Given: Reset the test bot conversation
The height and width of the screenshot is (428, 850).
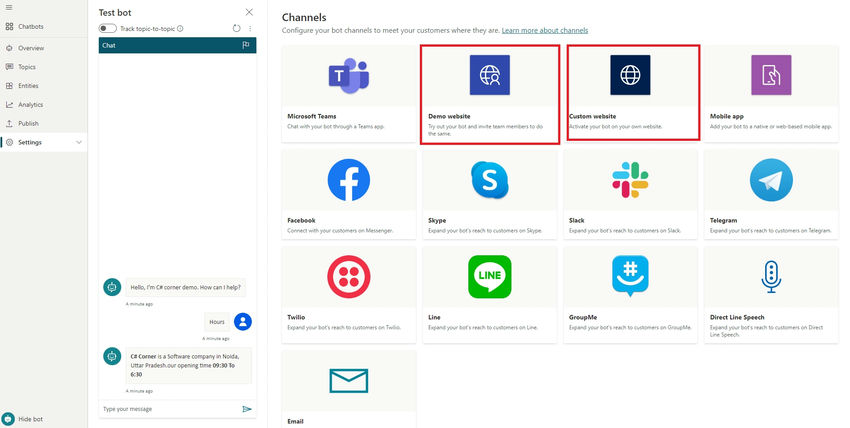Looking at the screenshot, I should pos(236,29).
